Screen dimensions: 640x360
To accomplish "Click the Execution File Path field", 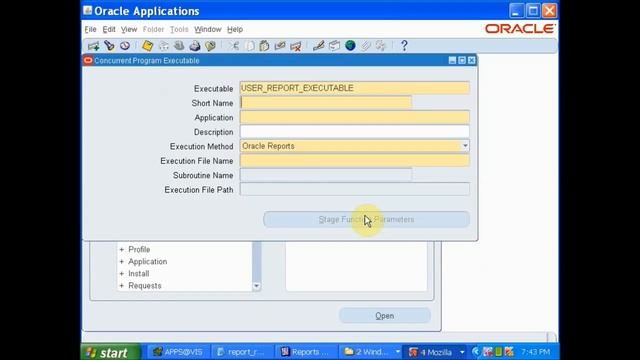I will click(354, 189).
